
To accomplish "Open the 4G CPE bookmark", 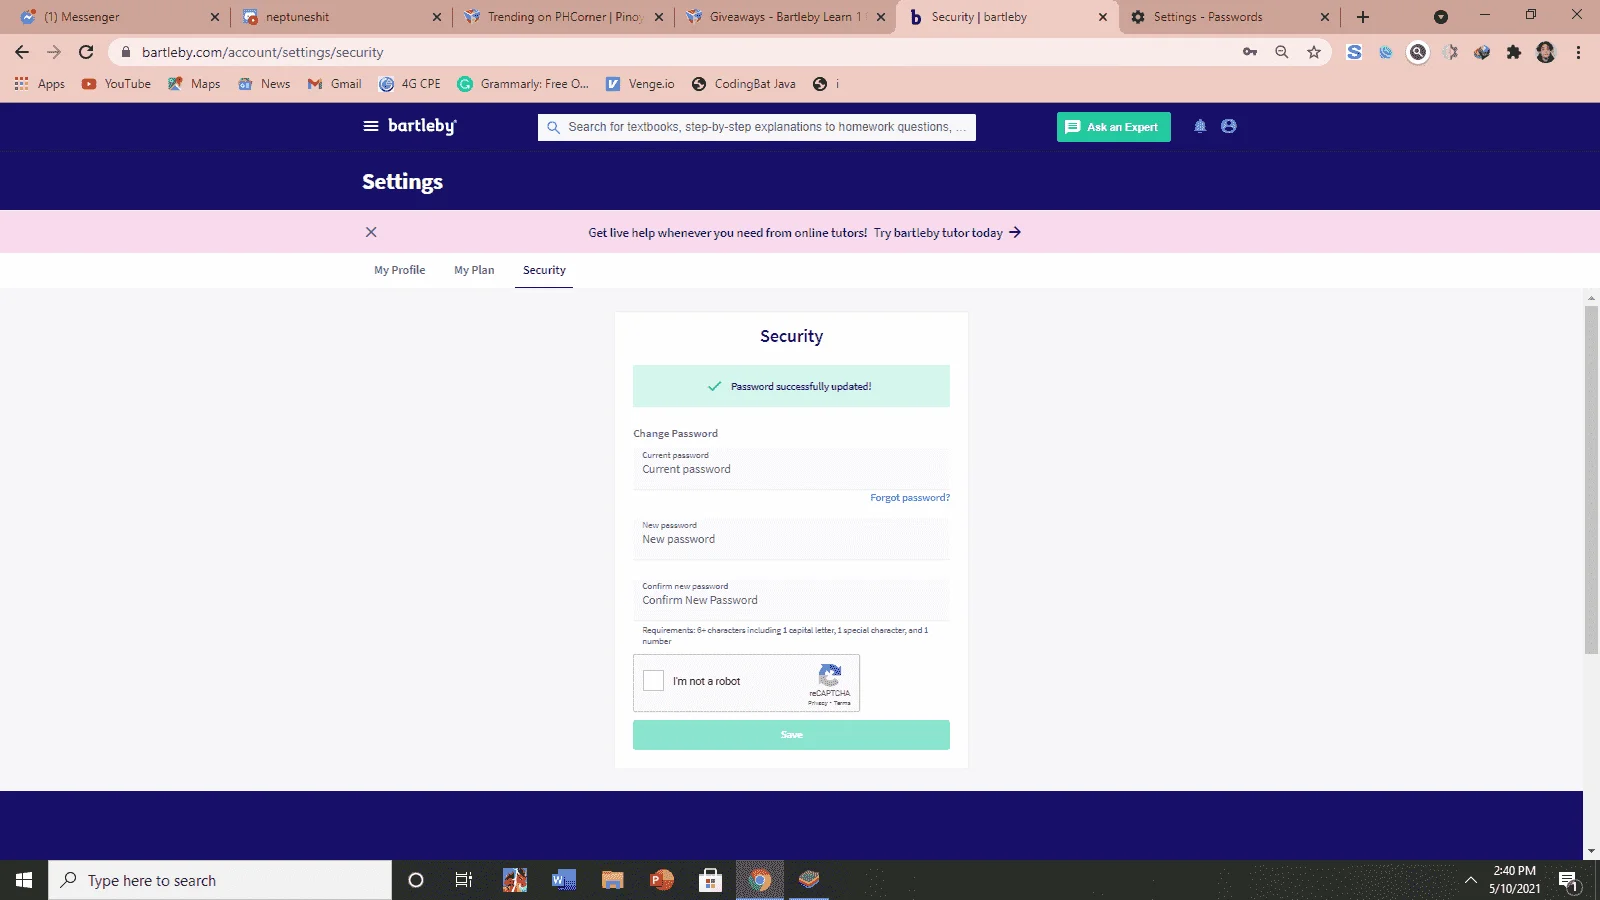I will (410, 84).
